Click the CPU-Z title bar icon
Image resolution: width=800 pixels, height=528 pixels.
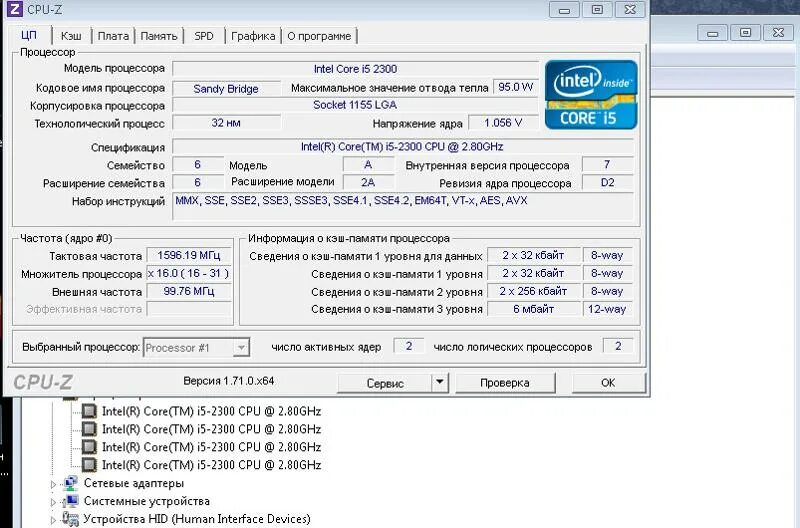[14, 9]
